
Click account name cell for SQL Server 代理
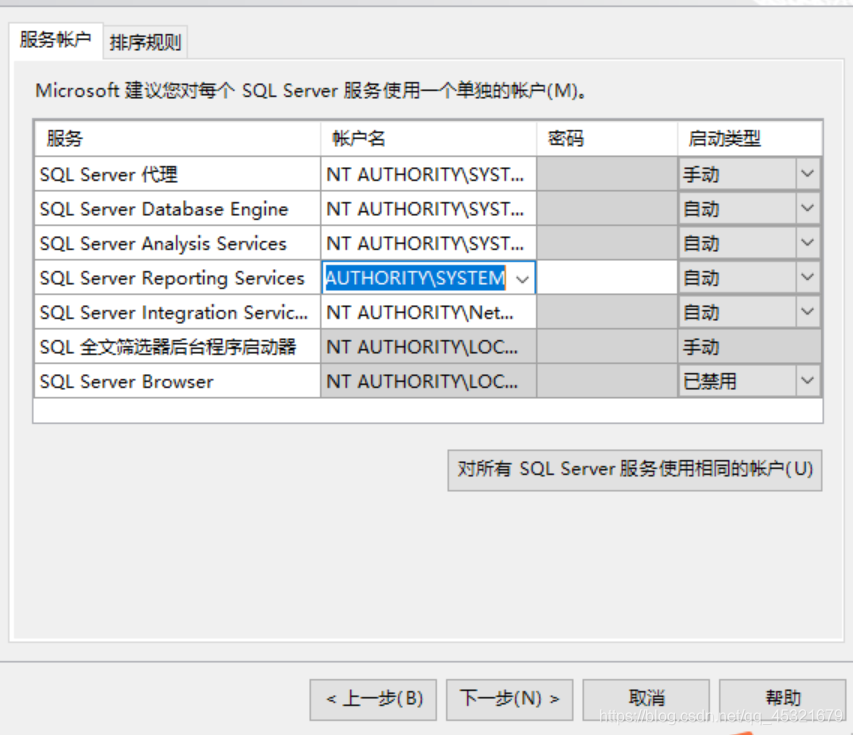(428, 174)
